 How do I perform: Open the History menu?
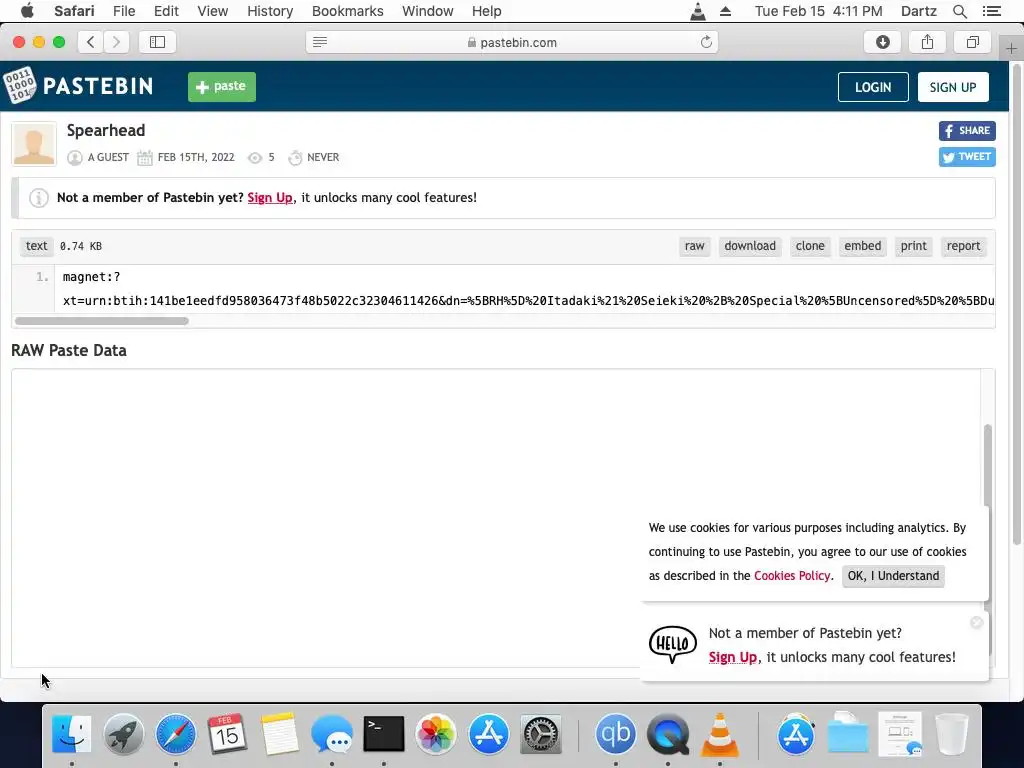pyautogui.click(x=270, y=11)
